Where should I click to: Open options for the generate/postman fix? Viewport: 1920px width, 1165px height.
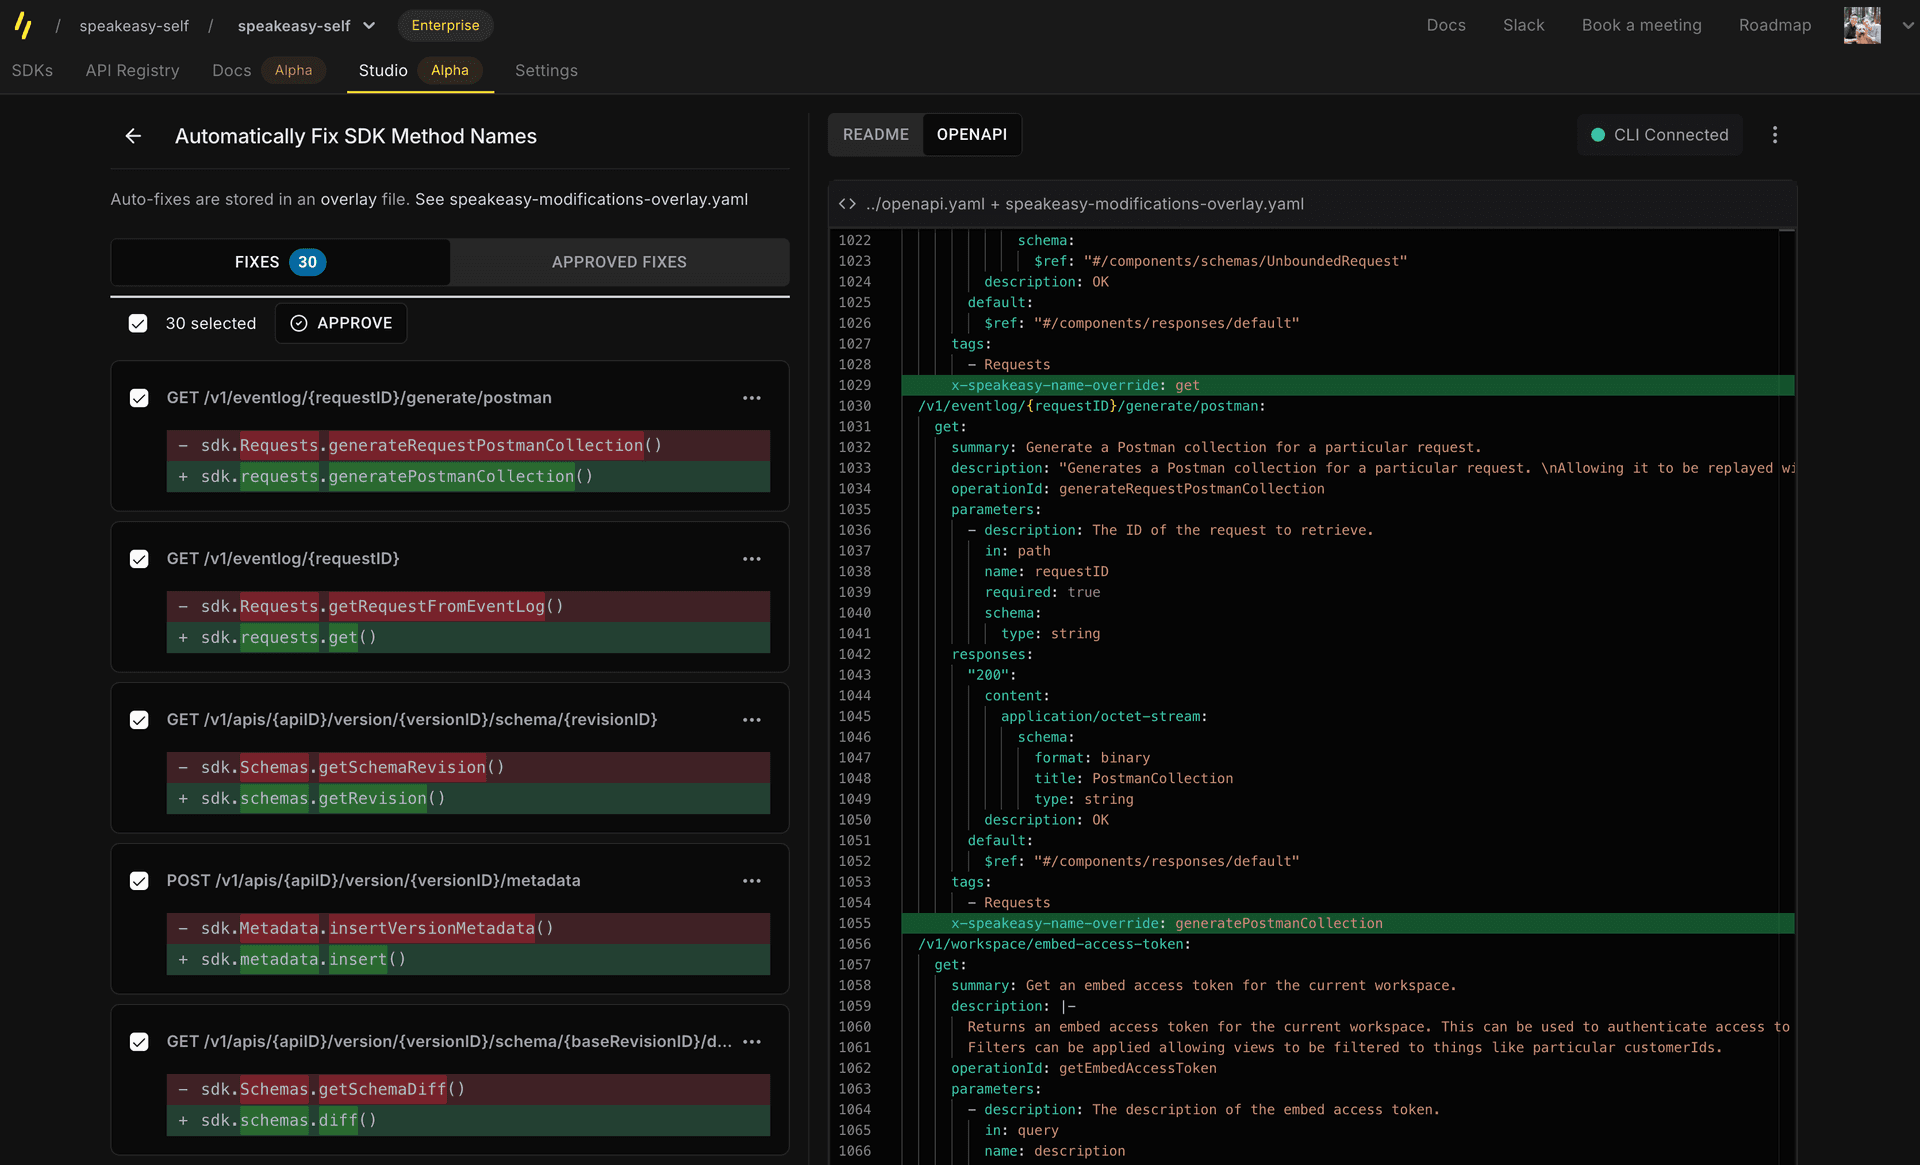point(752,398)
